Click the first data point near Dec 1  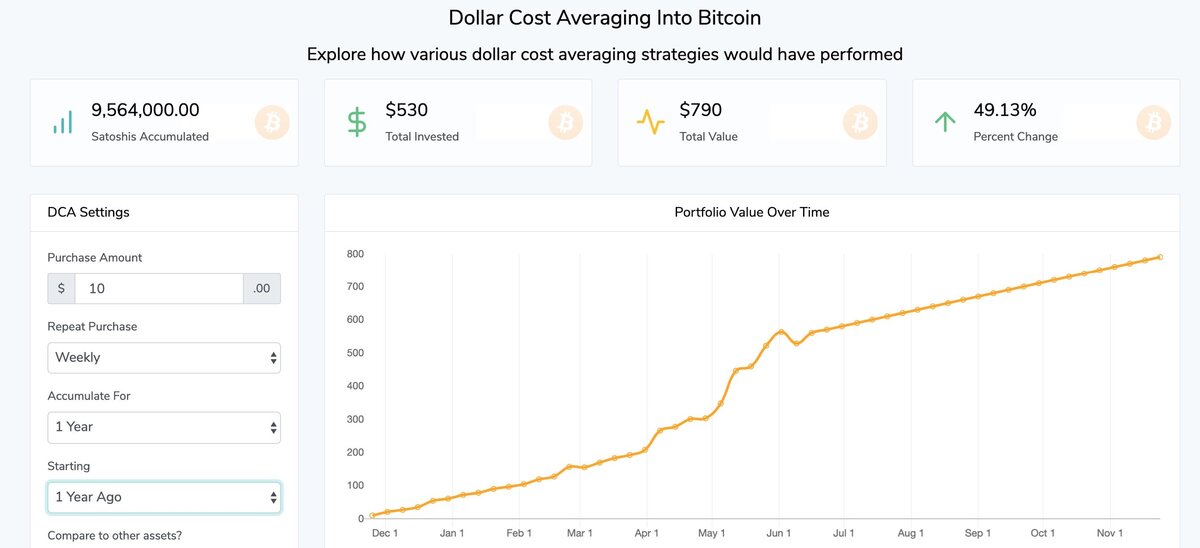point(372,516)
